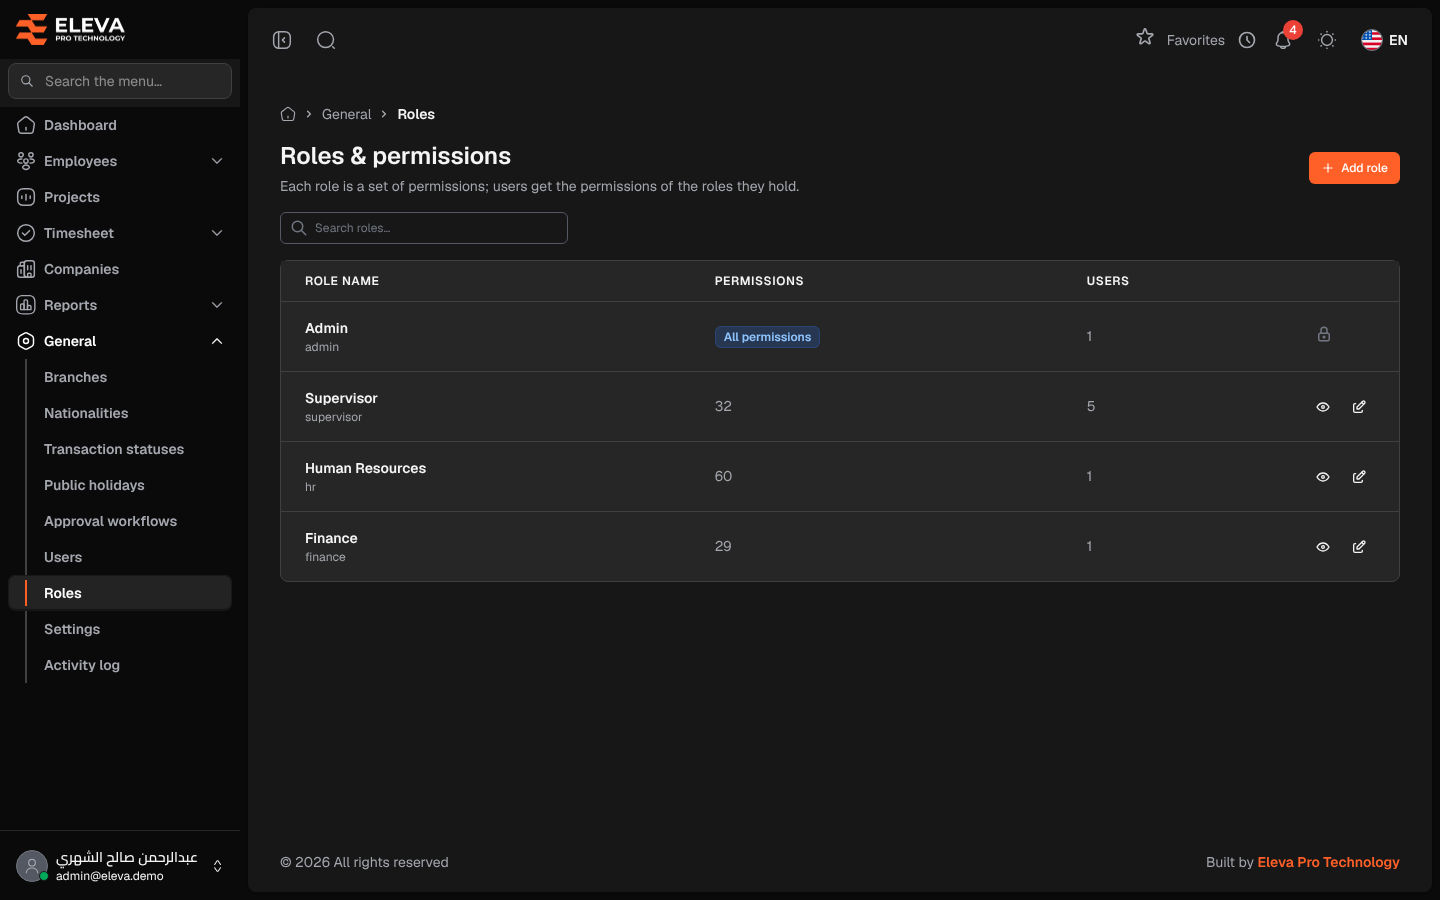1440x900 pixels.
Task: Click Supervisor's users count of 5
Action: point(1091,406)
